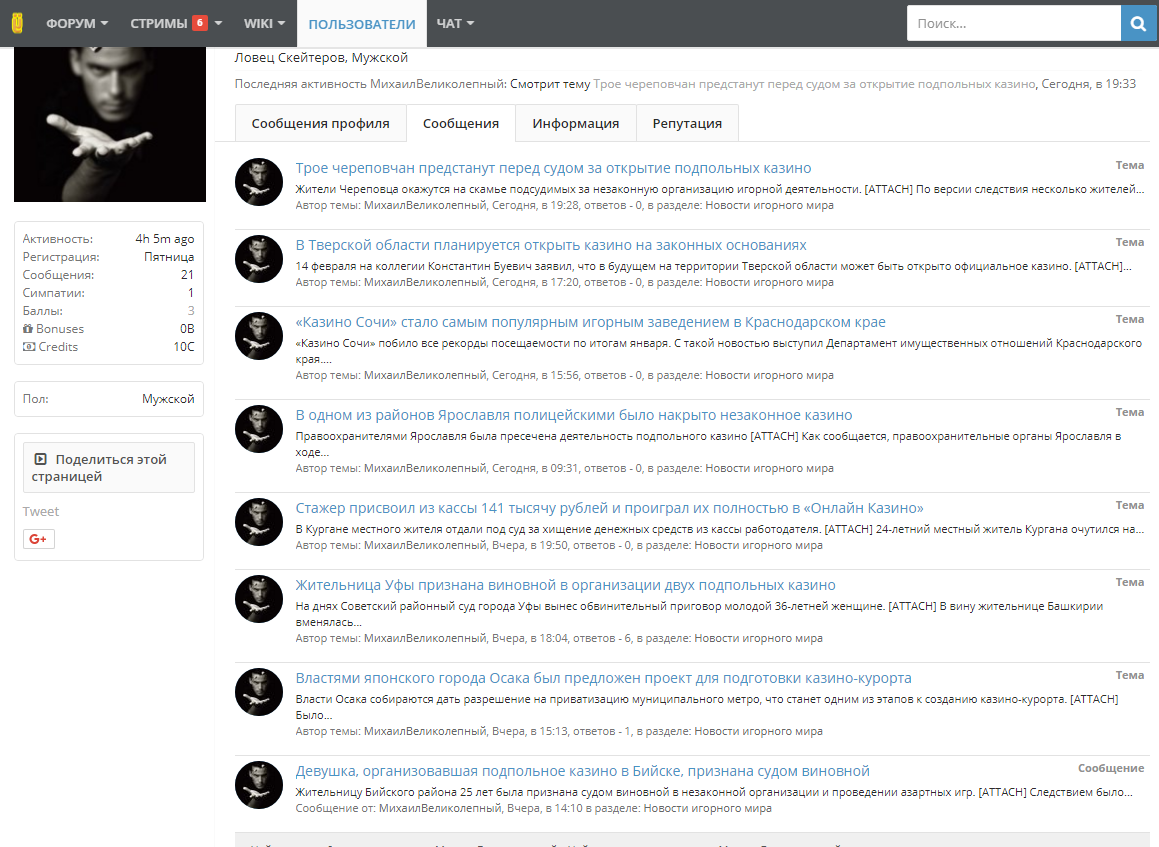
Task: Click the share-page icon next to 'Поделиться этой страницей'
Action: pos(41,459)
